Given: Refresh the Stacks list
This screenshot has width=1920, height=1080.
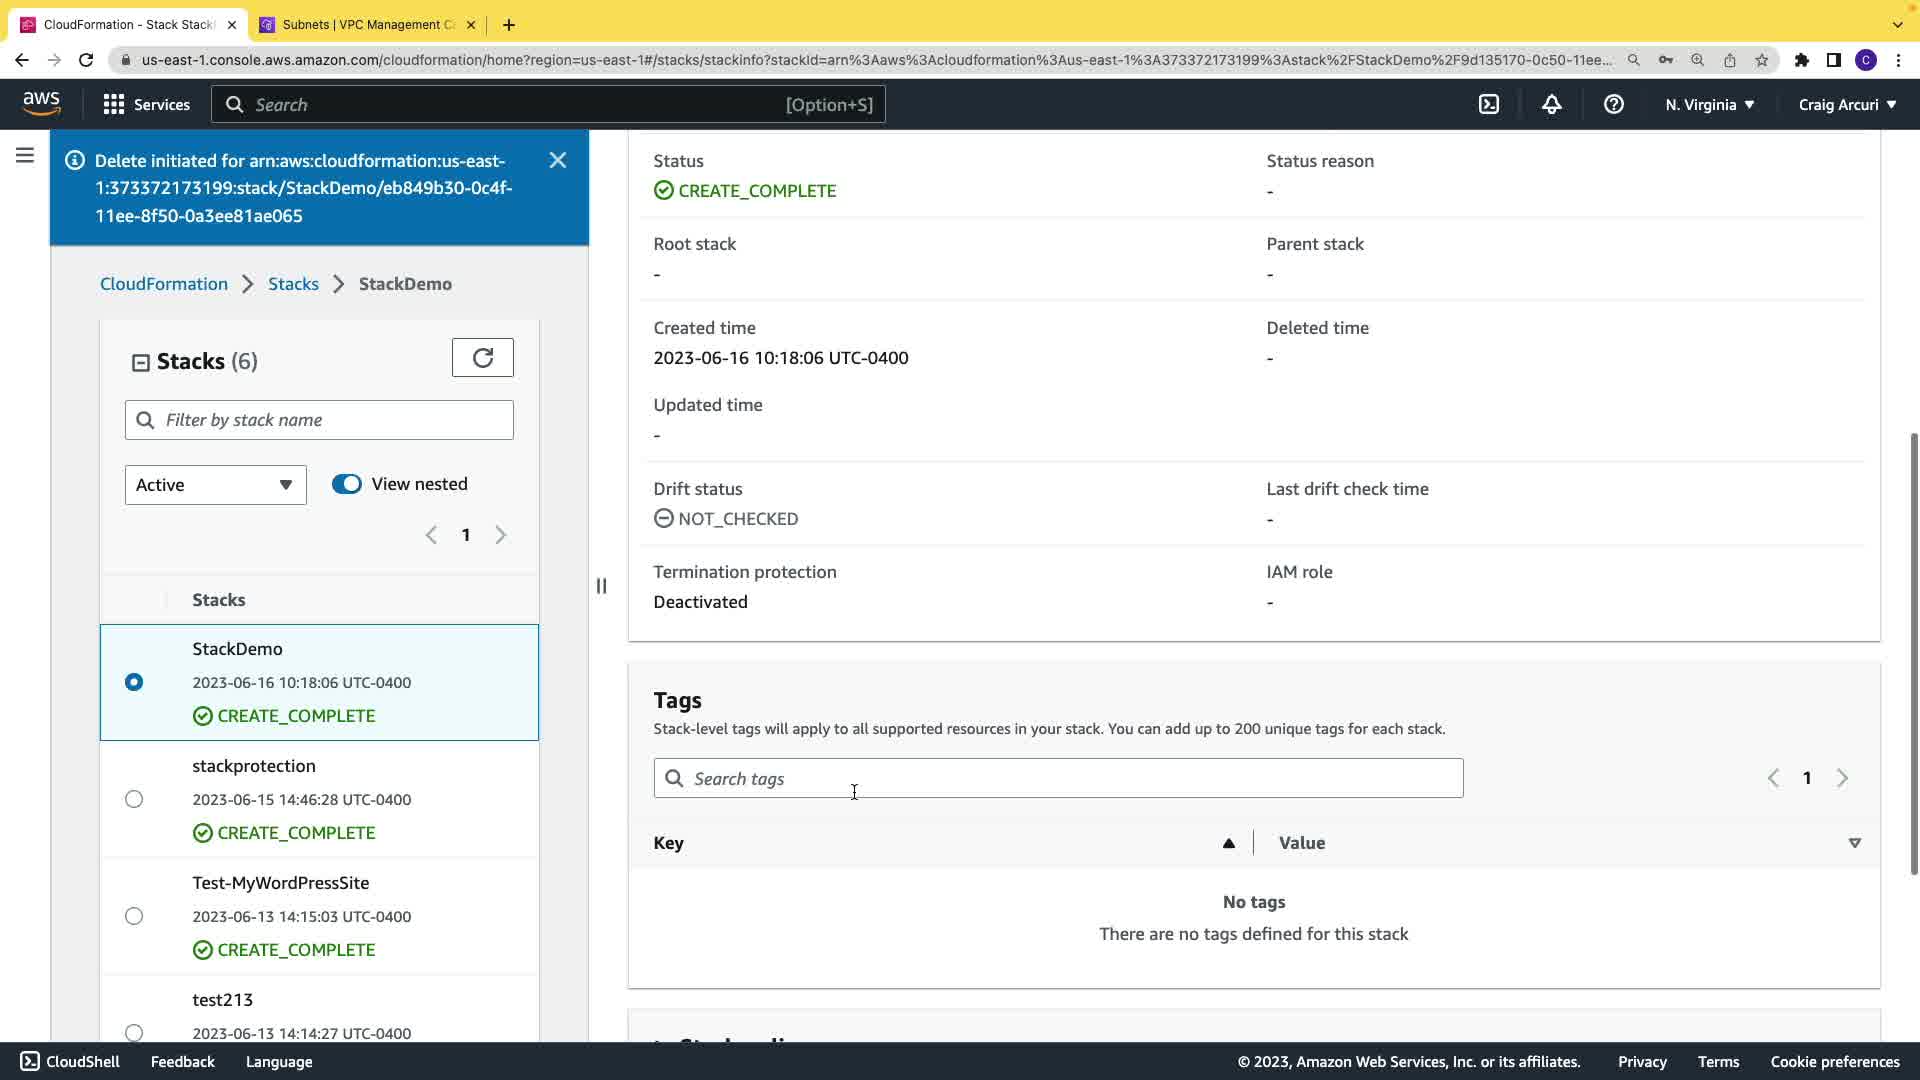Looking at the screenshot, I should [482, 358].
